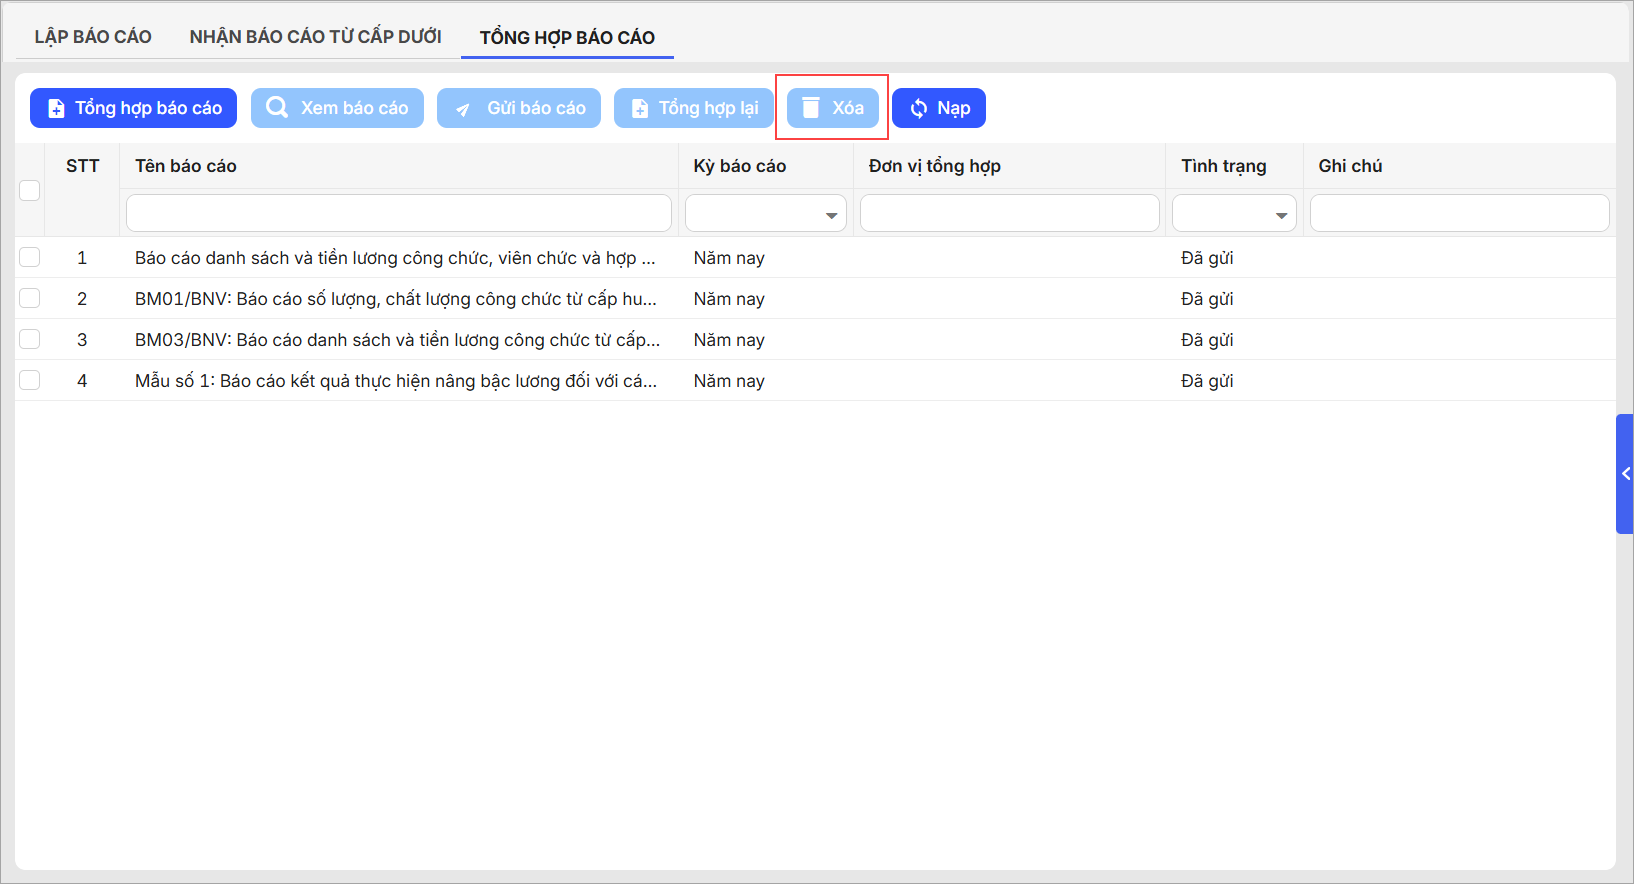This screenshot has width=1634, height=884.
Task: Click the paper plane icon on Gửi báo cáo
Action: 463,109
